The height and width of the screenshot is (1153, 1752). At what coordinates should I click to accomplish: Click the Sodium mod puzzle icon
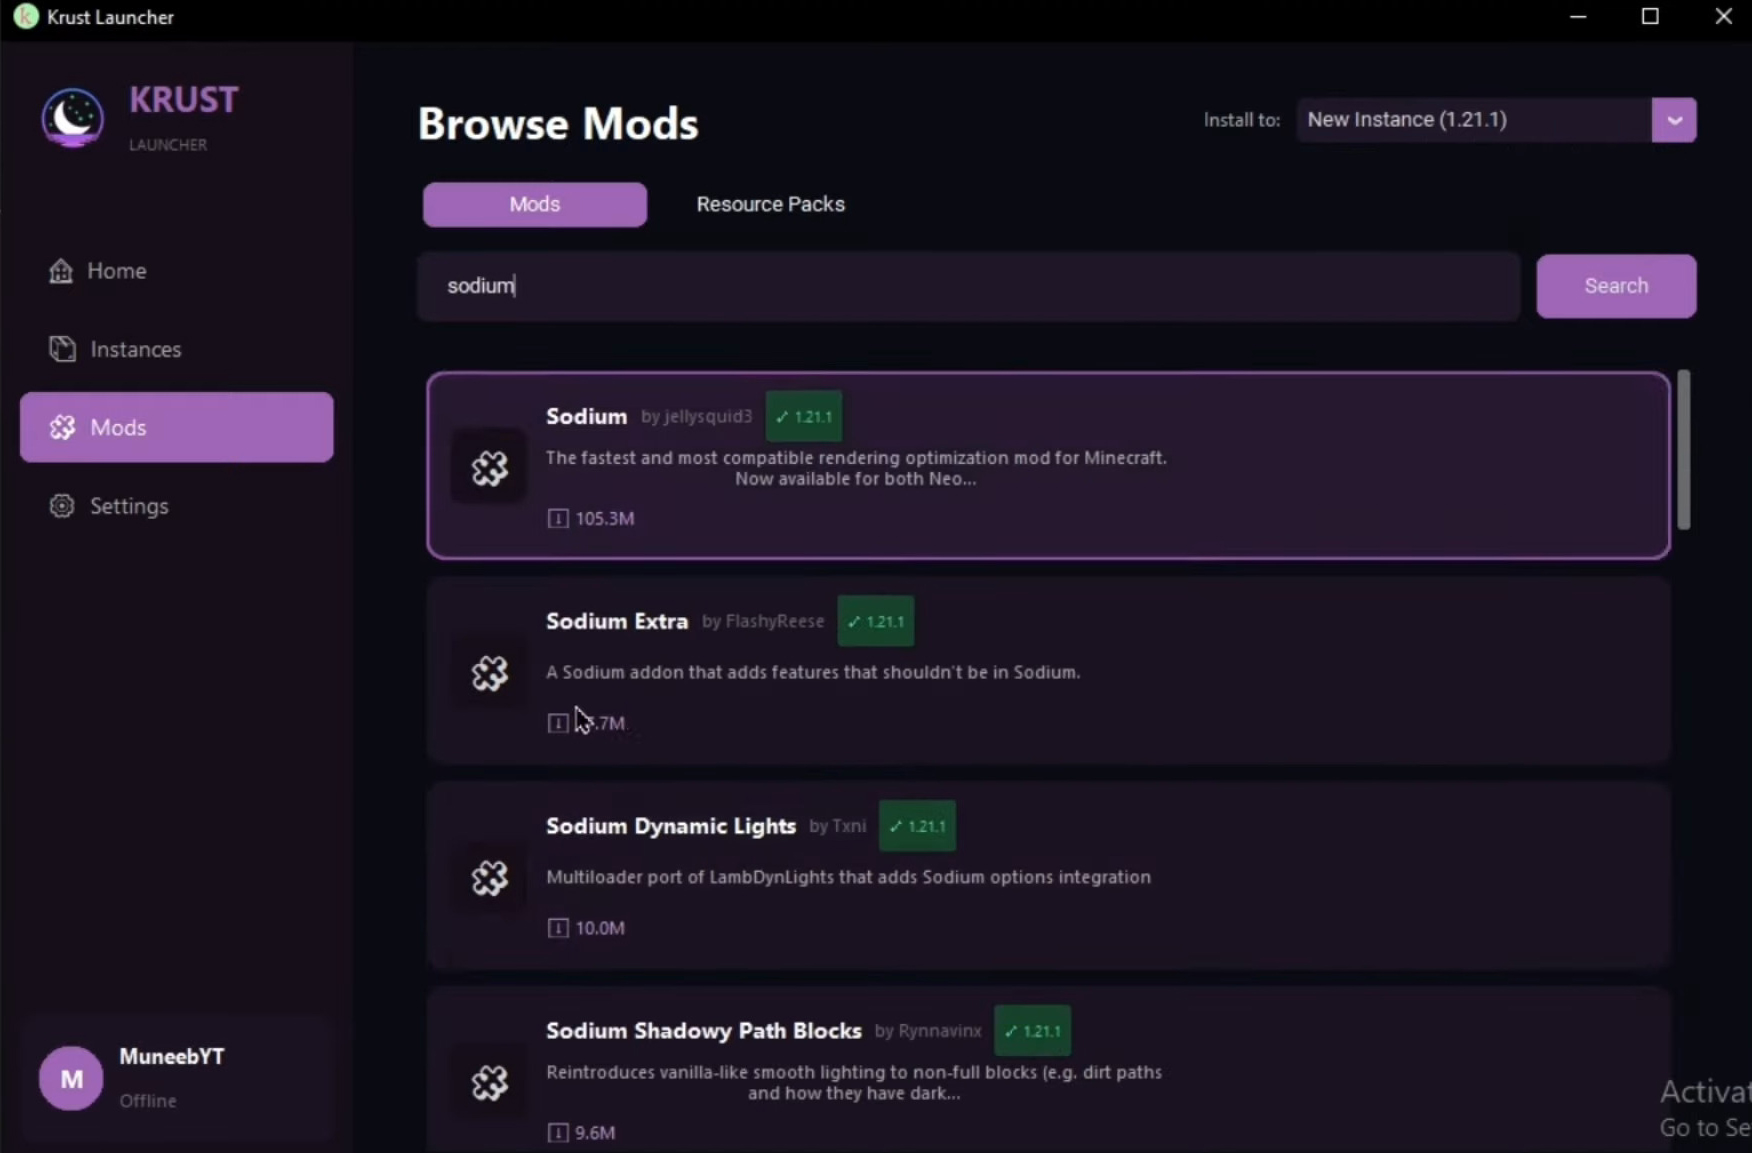click(490, 467)
